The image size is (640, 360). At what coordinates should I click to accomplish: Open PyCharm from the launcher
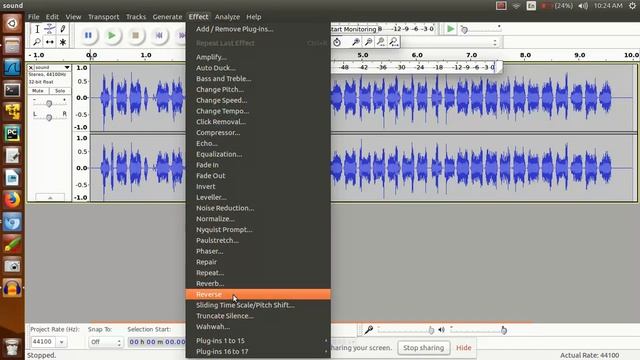pyautogui.click(x=12, y=133)
